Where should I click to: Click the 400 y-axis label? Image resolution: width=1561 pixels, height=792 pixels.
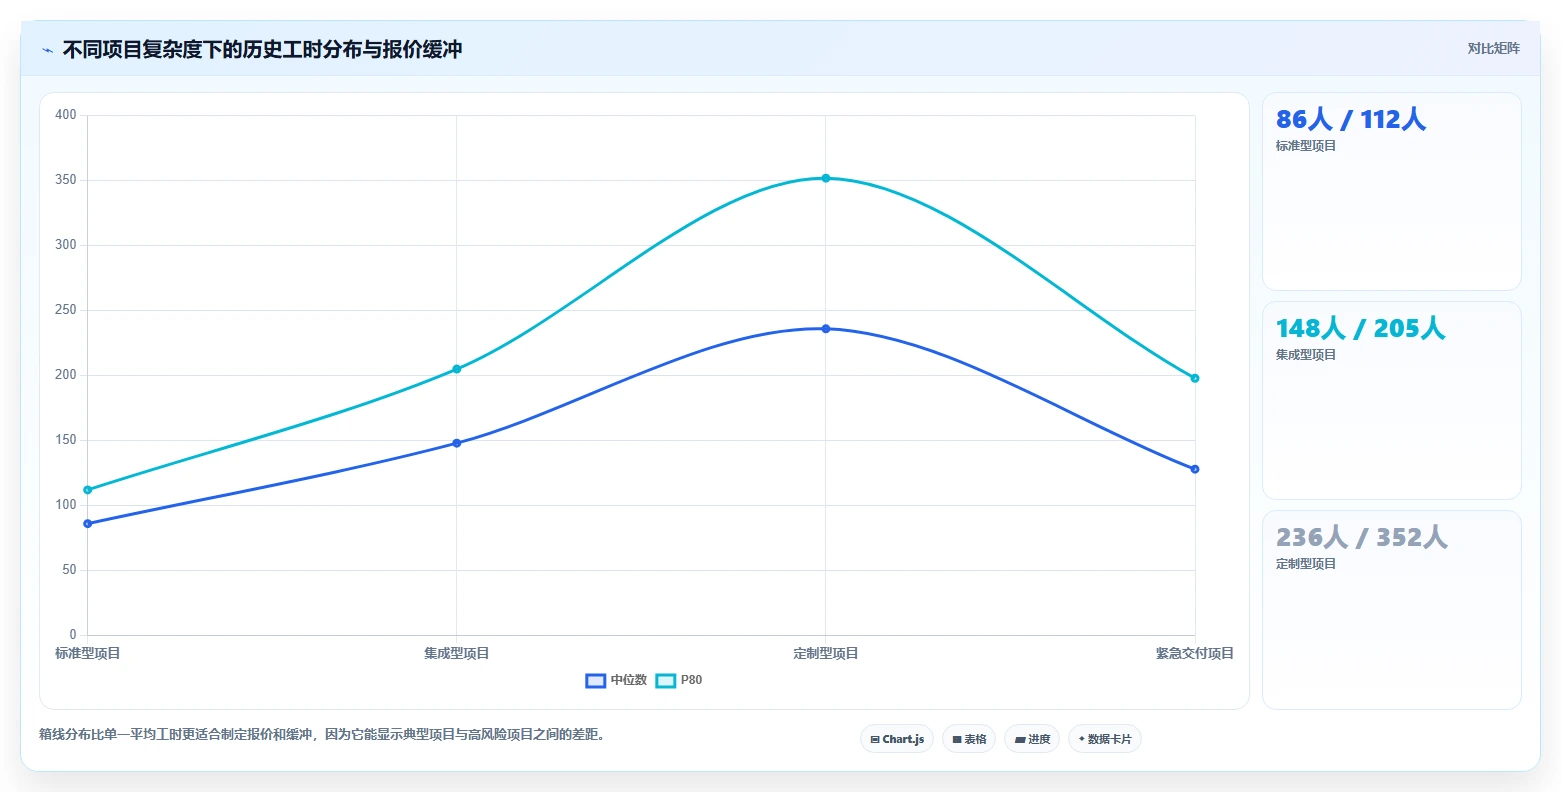click(66, 115)
